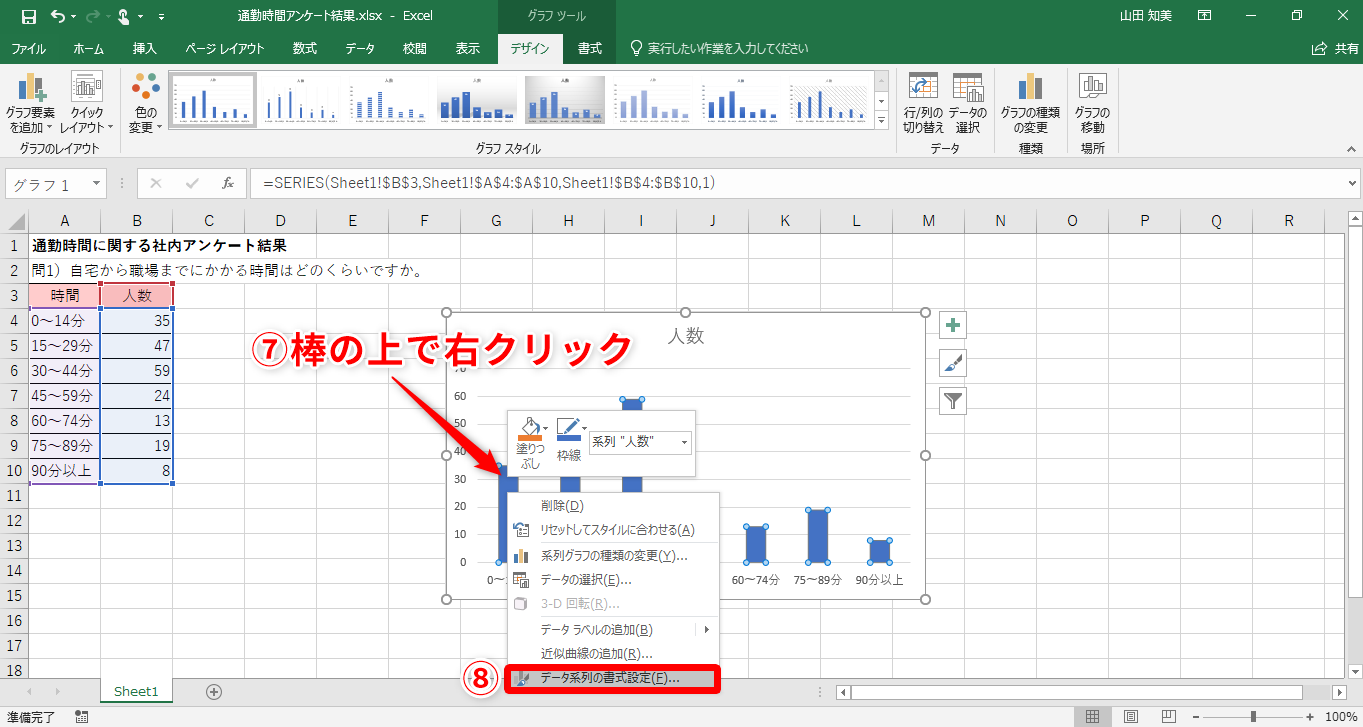Screen dimensions: 1363x727
Task: Select header cell 人数 in B3
Action: click(x=137, y=296)
